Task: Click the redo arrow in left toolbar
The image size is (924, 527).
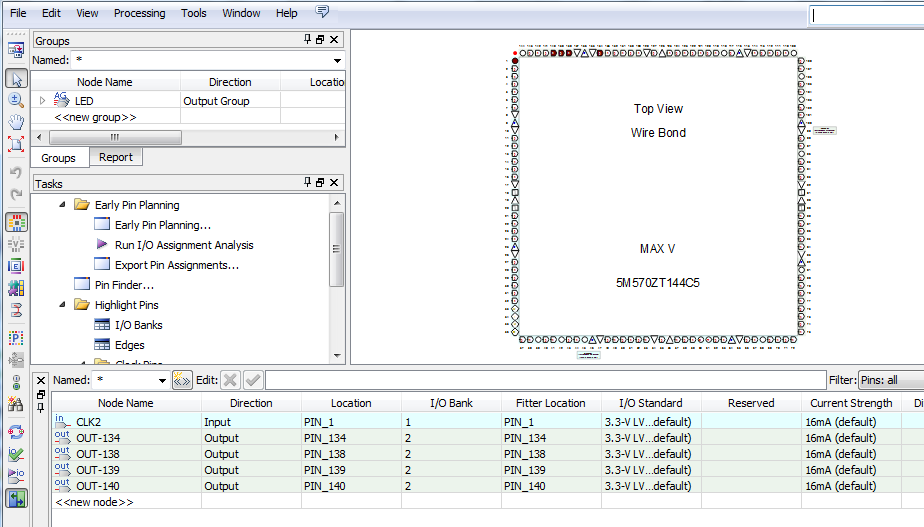Action: click(16, 194)
